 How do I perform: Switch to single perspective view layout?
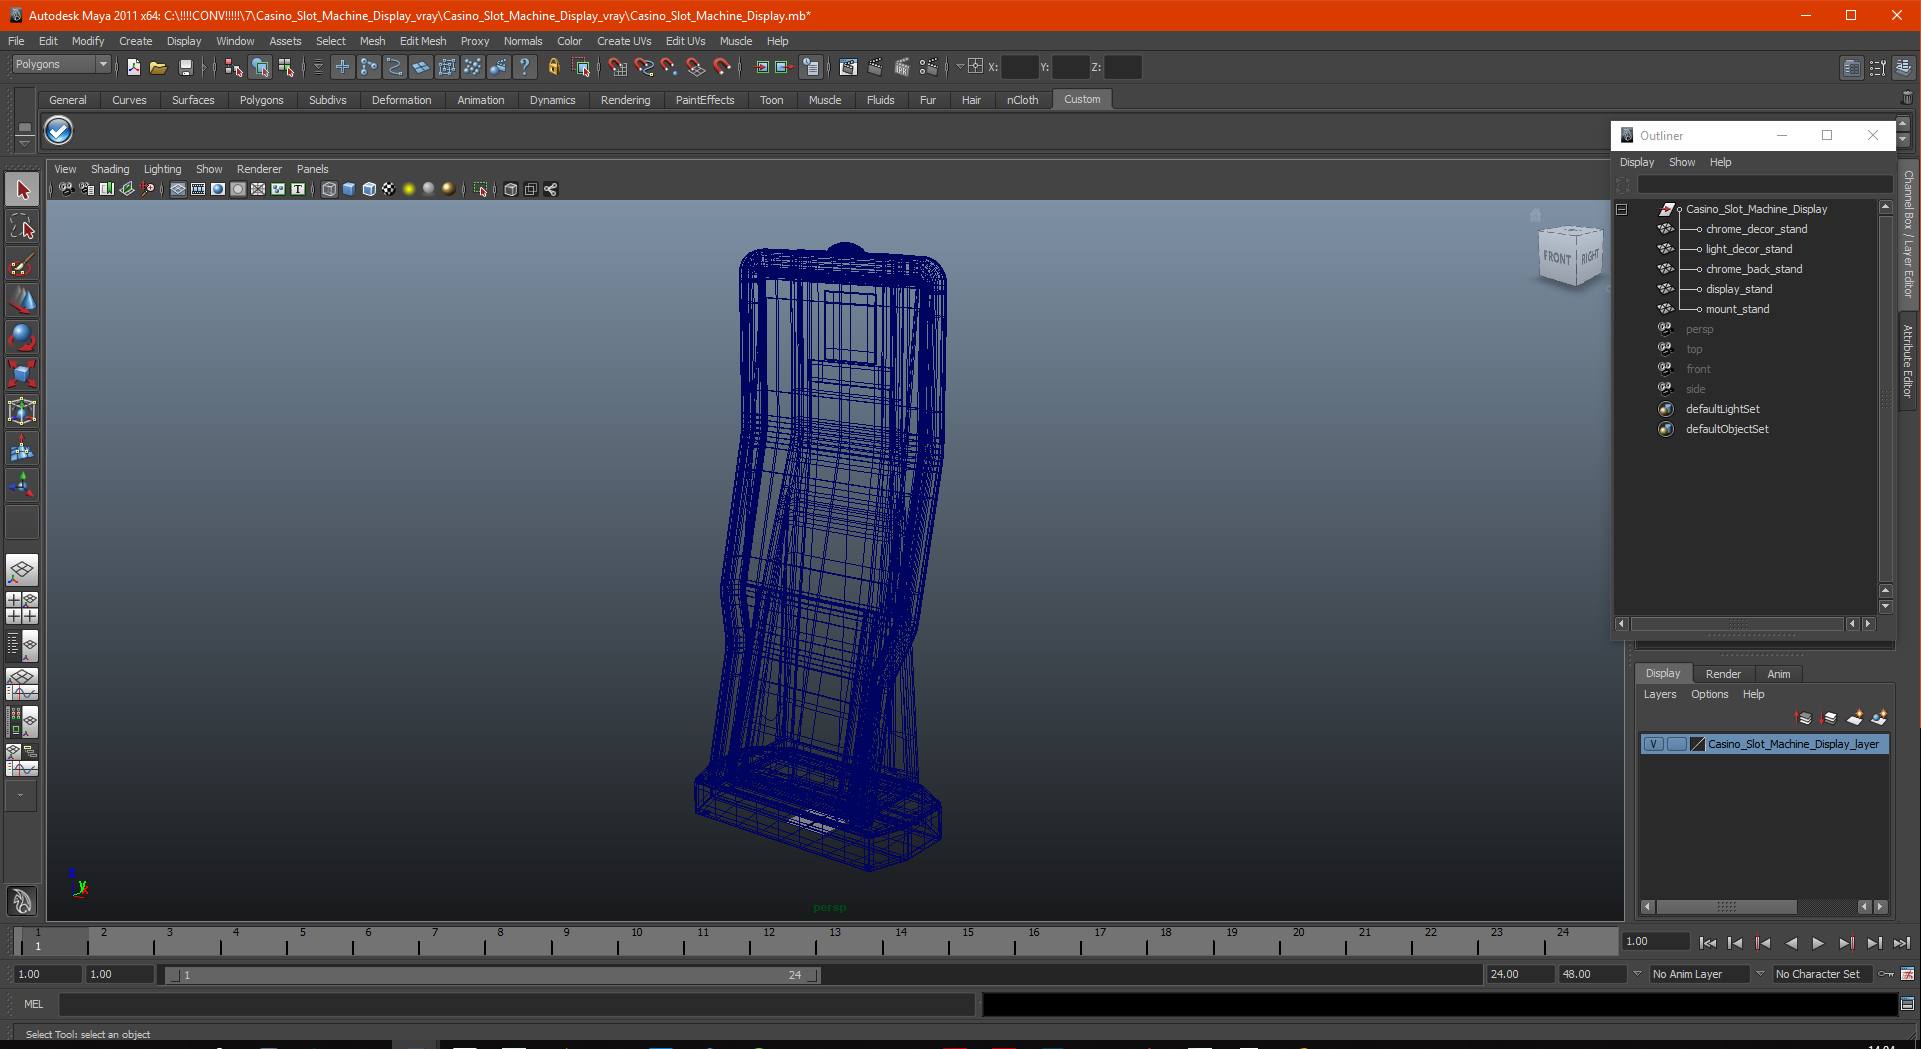coord(22,571)
